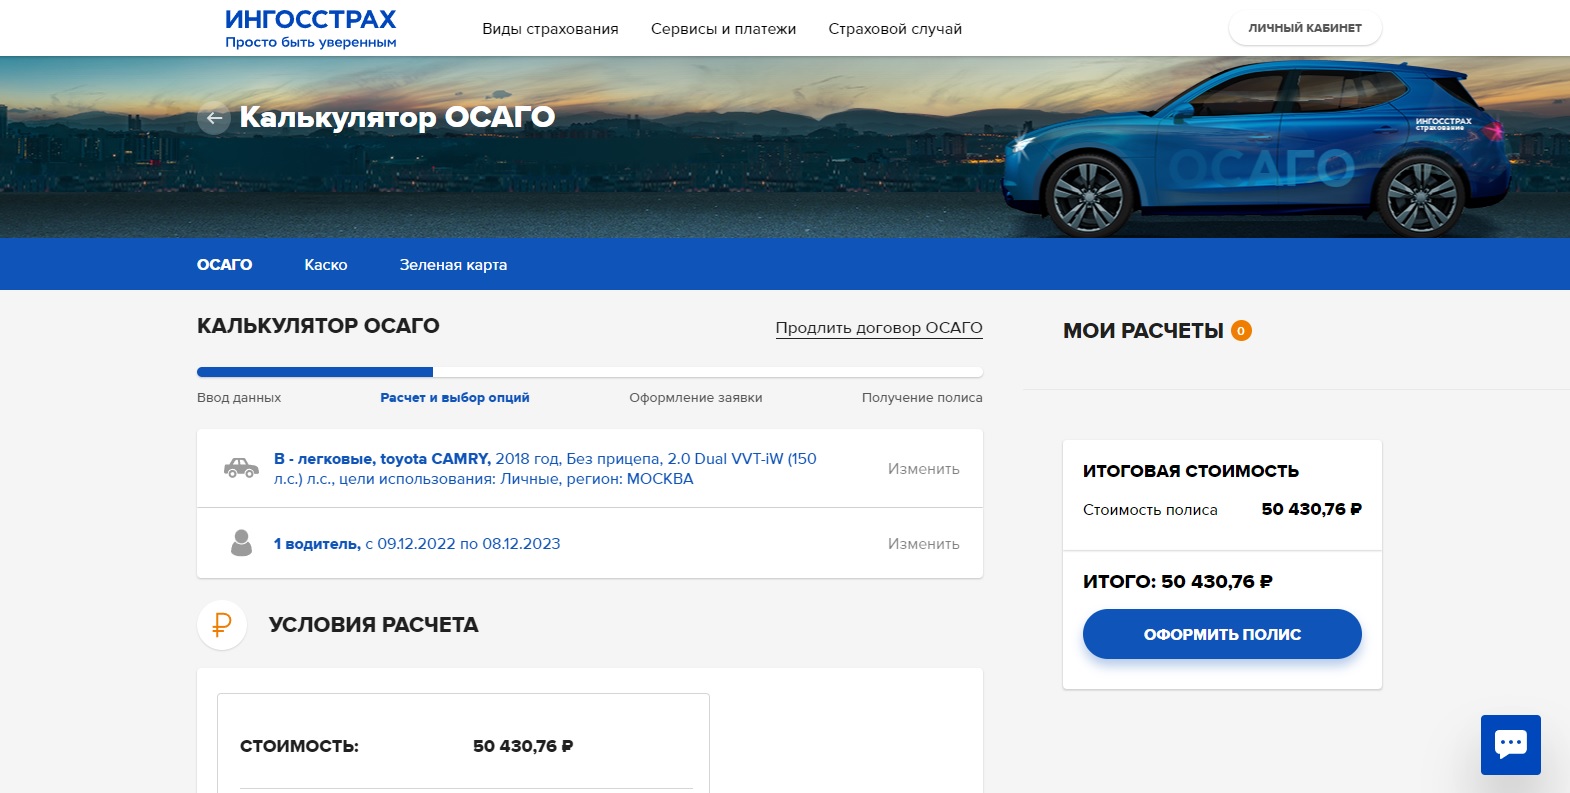Switch to the Каско tab

tap(326, 265)
